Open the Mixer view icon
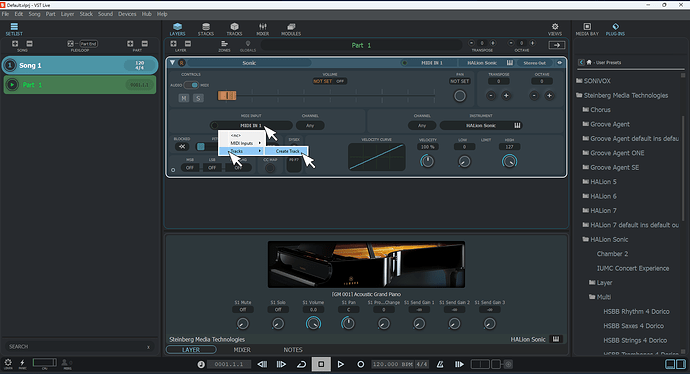 [x=263, y=29]
